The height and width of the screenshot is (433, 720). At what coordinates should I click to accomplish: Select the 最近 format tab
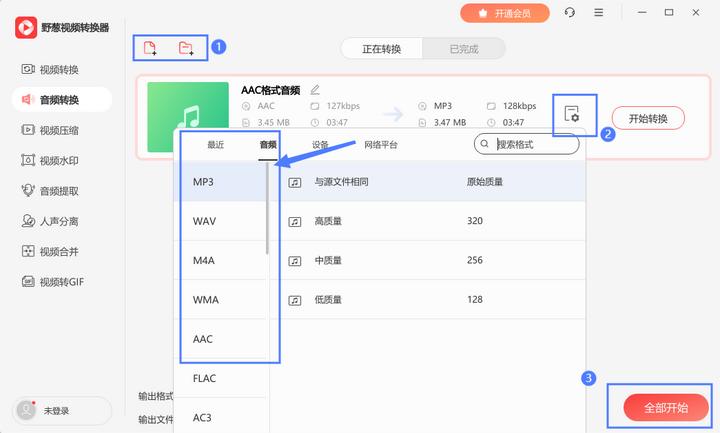(215, 145)
